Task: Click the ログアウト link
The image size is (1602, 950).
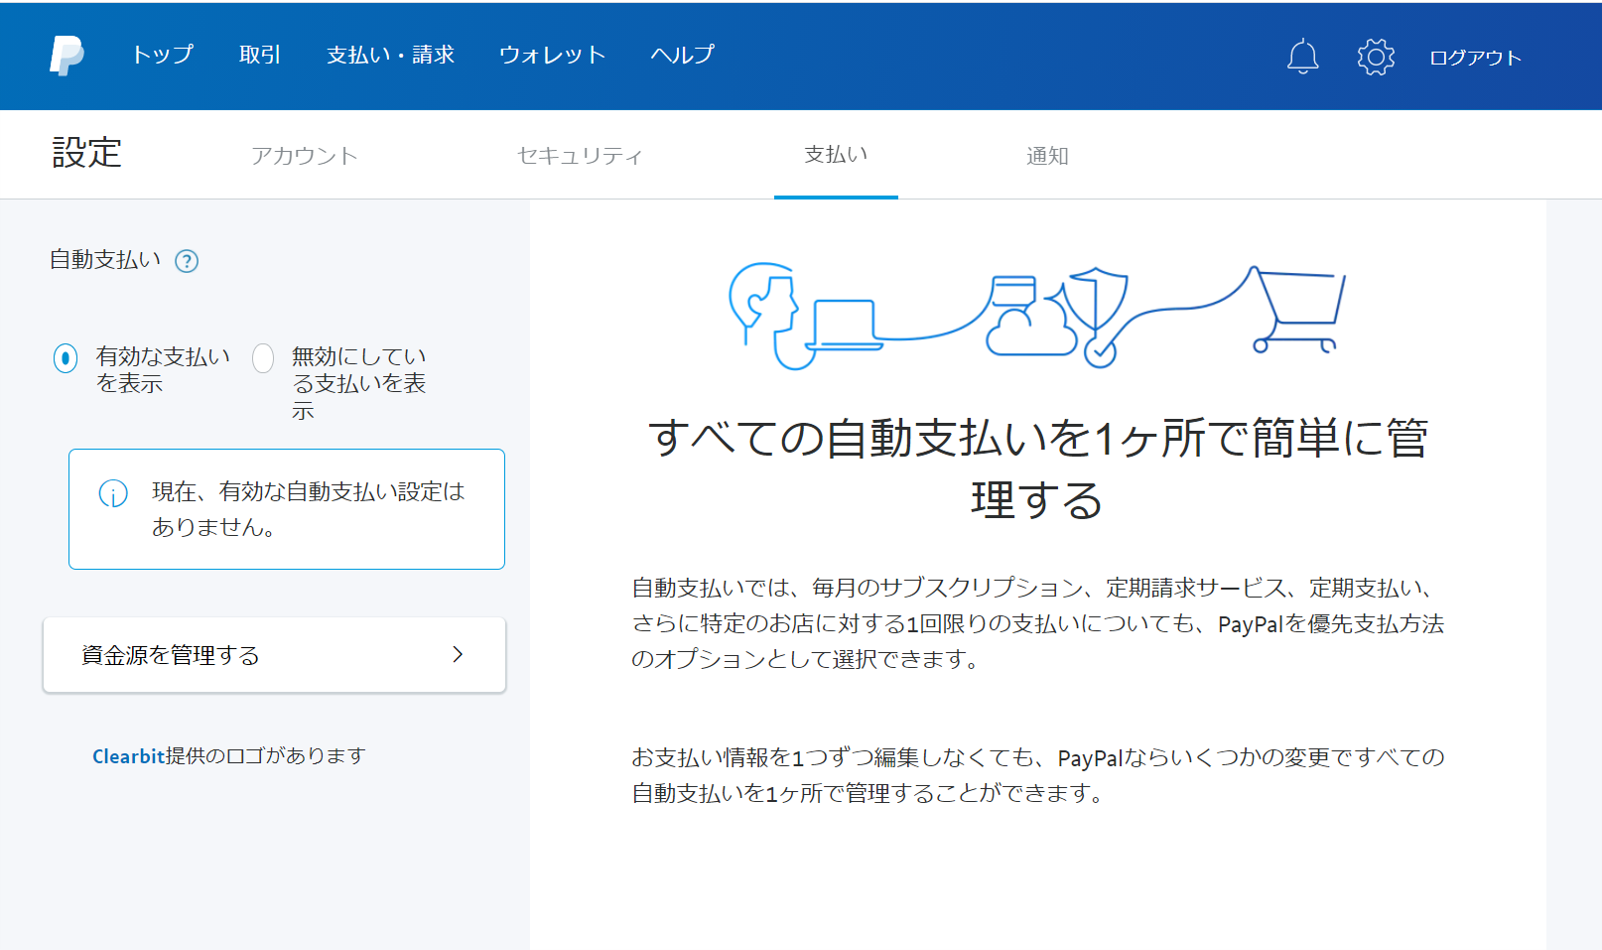Action: (1475, 58)
